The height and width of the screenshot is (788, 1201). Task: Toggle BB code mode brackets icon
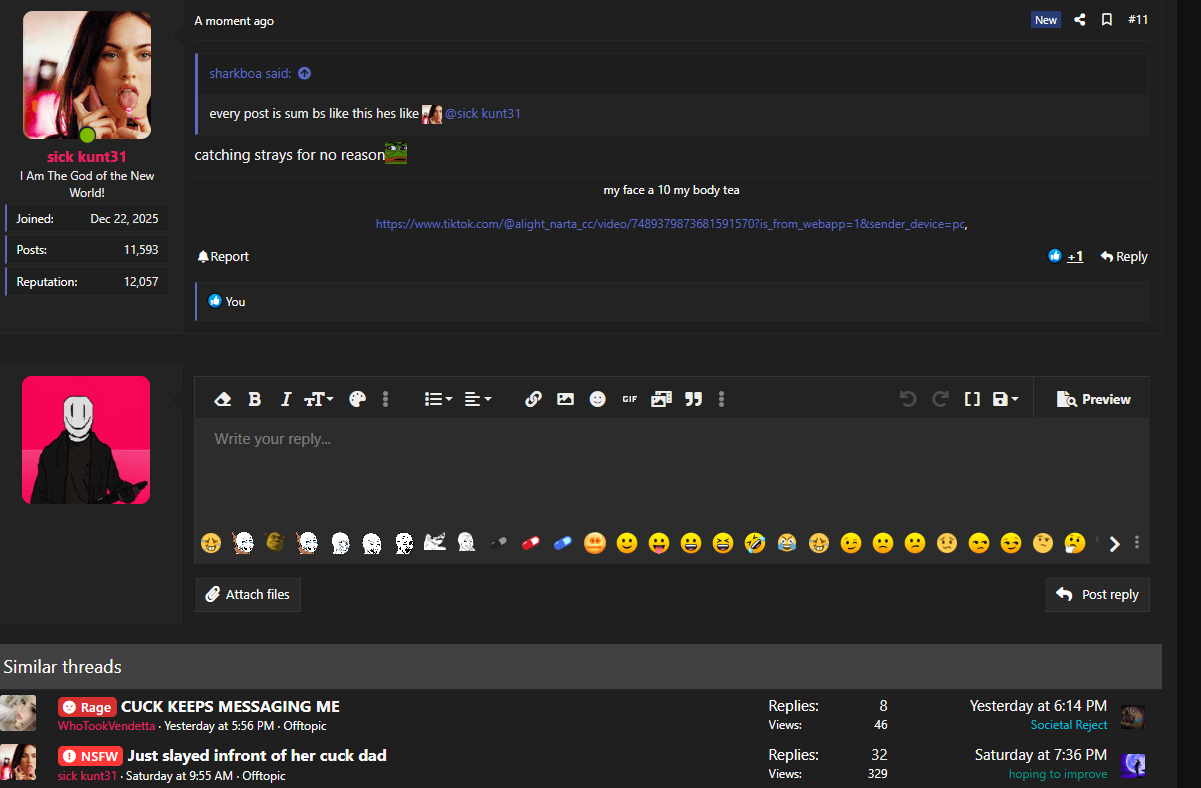(971, 399)
